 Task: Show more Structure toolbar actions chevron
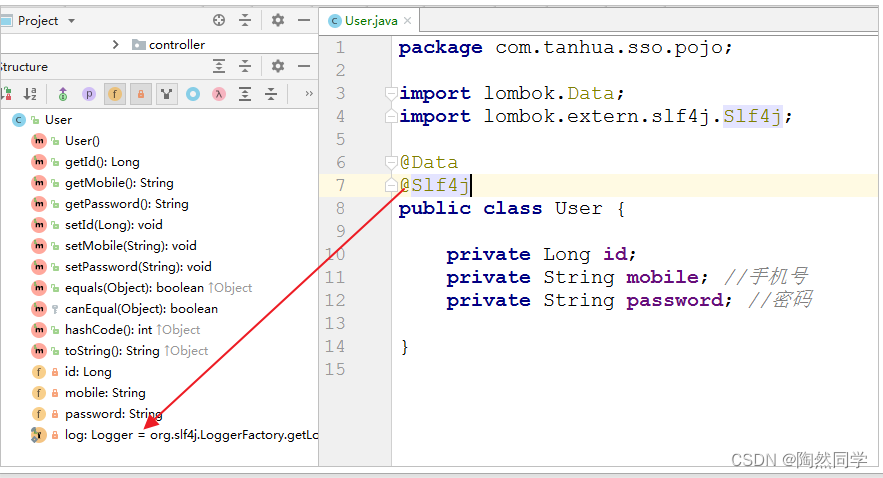click(309, 93)
